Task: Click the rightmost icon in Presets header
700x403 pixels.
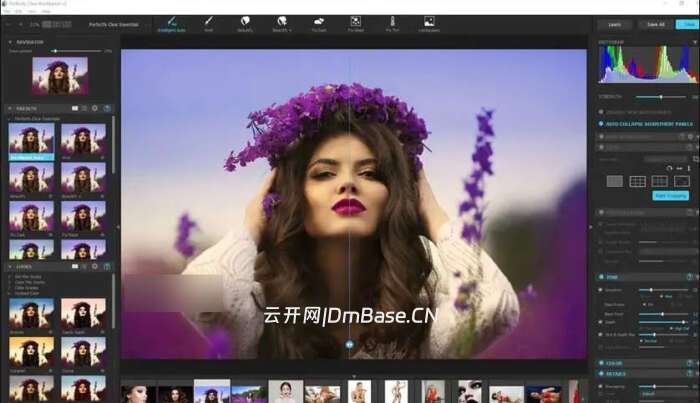Action: click(x=107, y=108)
